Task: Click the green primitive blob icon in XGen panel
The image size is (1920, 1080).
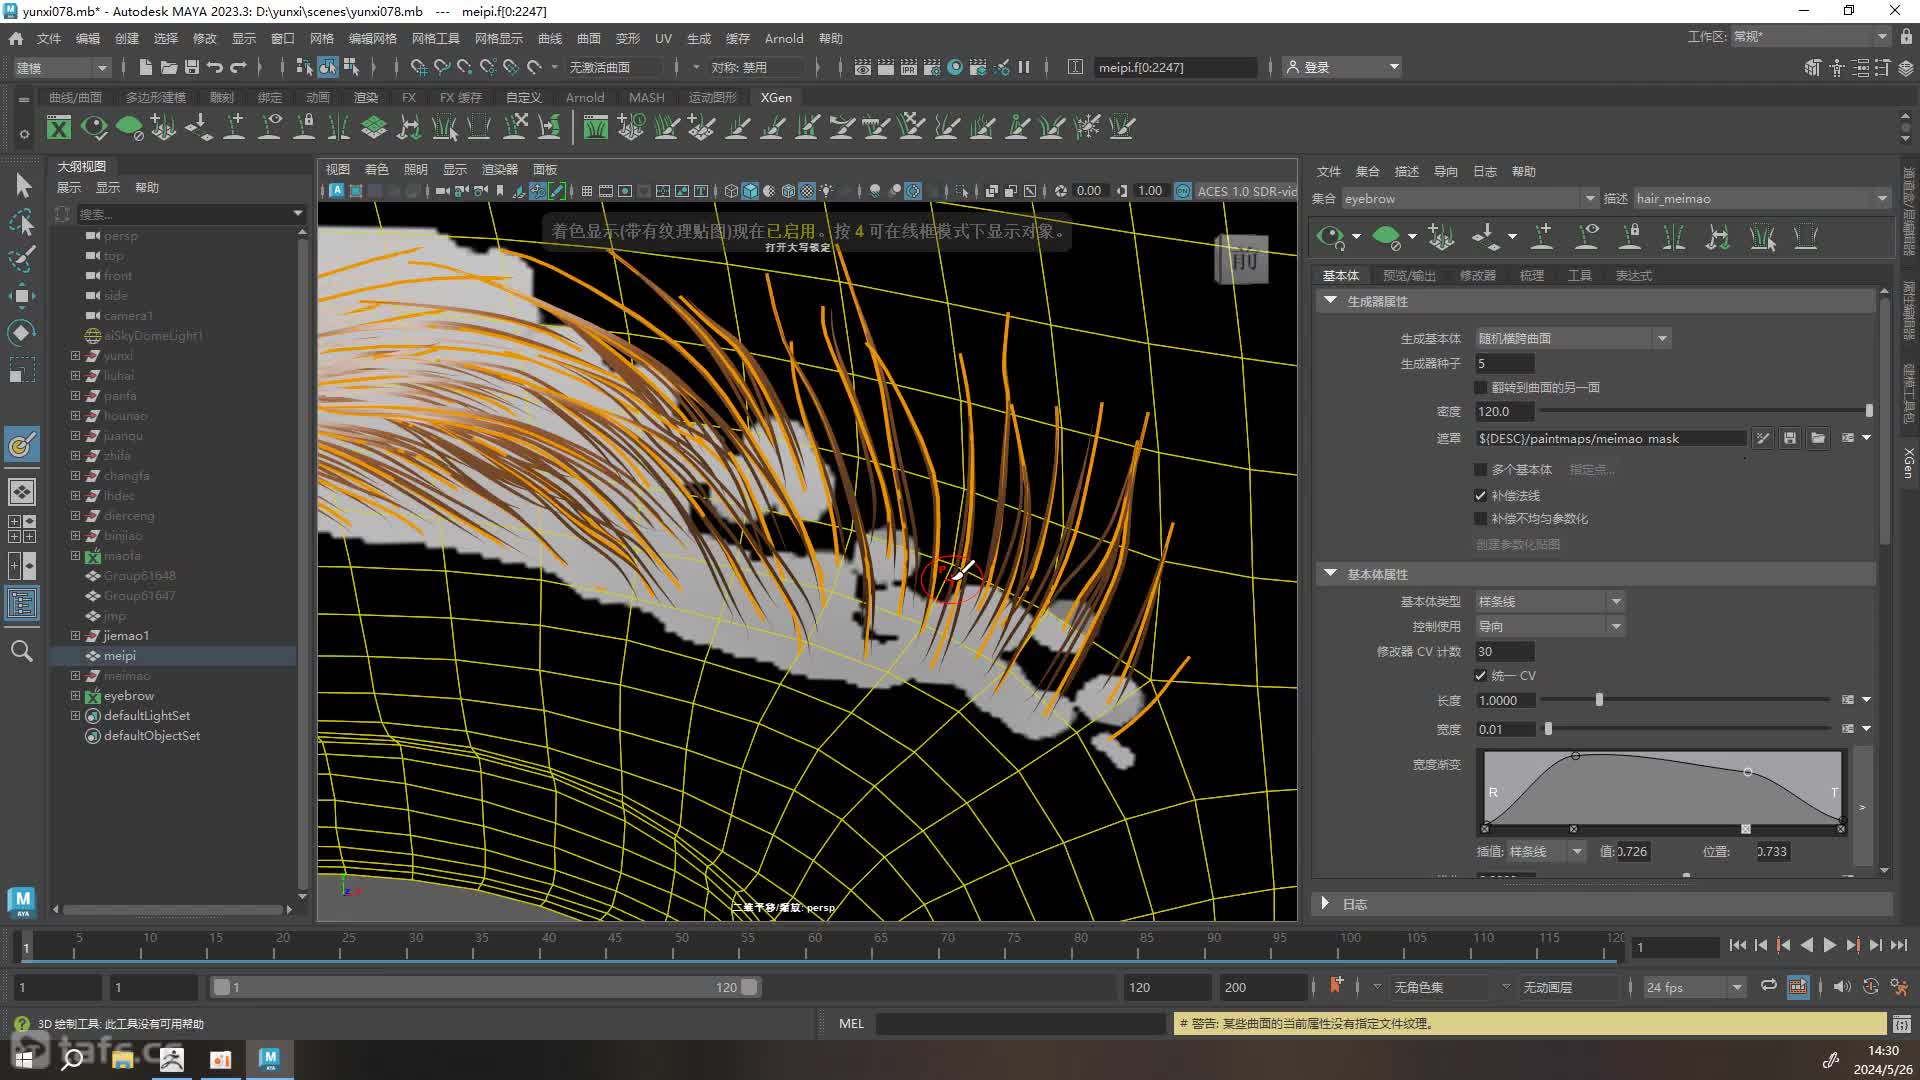Action: click(x=1386, y=237)
